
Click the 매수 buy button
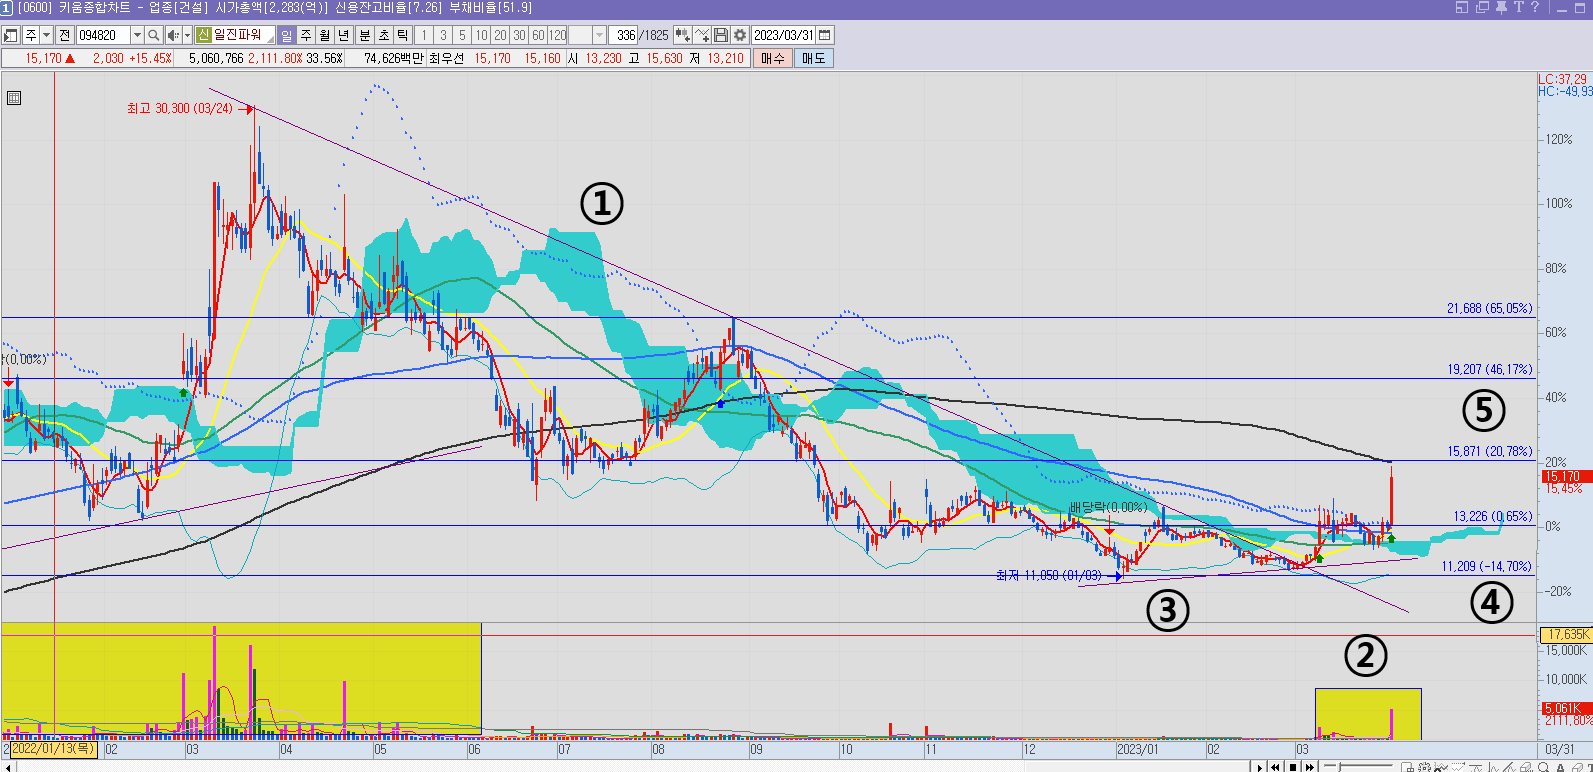[773, 58]
